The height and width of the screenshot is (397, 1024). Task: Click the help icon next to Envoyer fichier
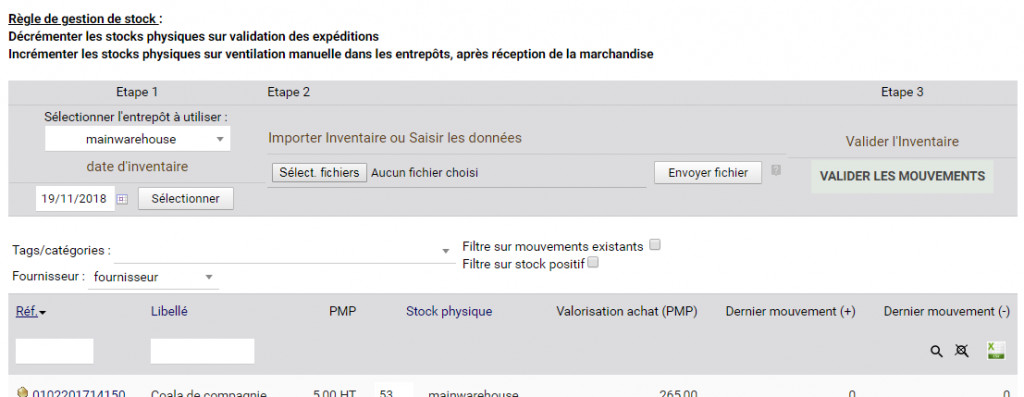click(776, 170)
